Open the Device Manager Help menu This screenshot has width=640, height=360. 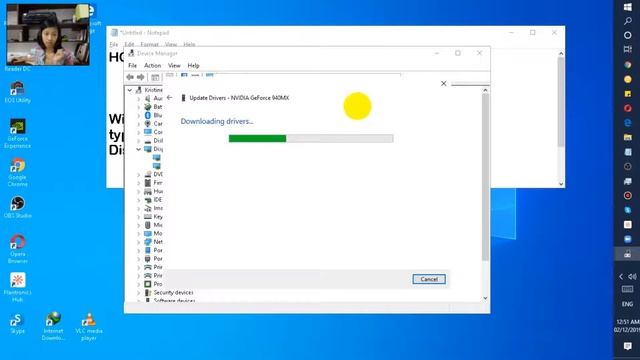point(193,65)
